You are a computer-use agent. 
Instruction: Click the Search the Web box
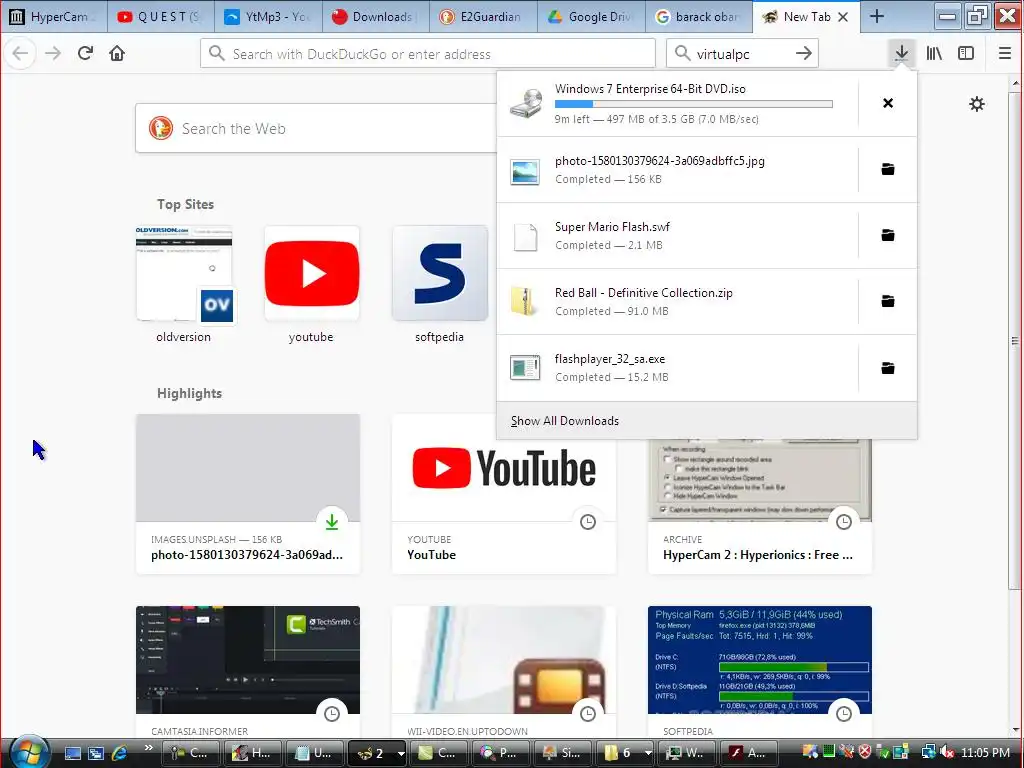317,128
